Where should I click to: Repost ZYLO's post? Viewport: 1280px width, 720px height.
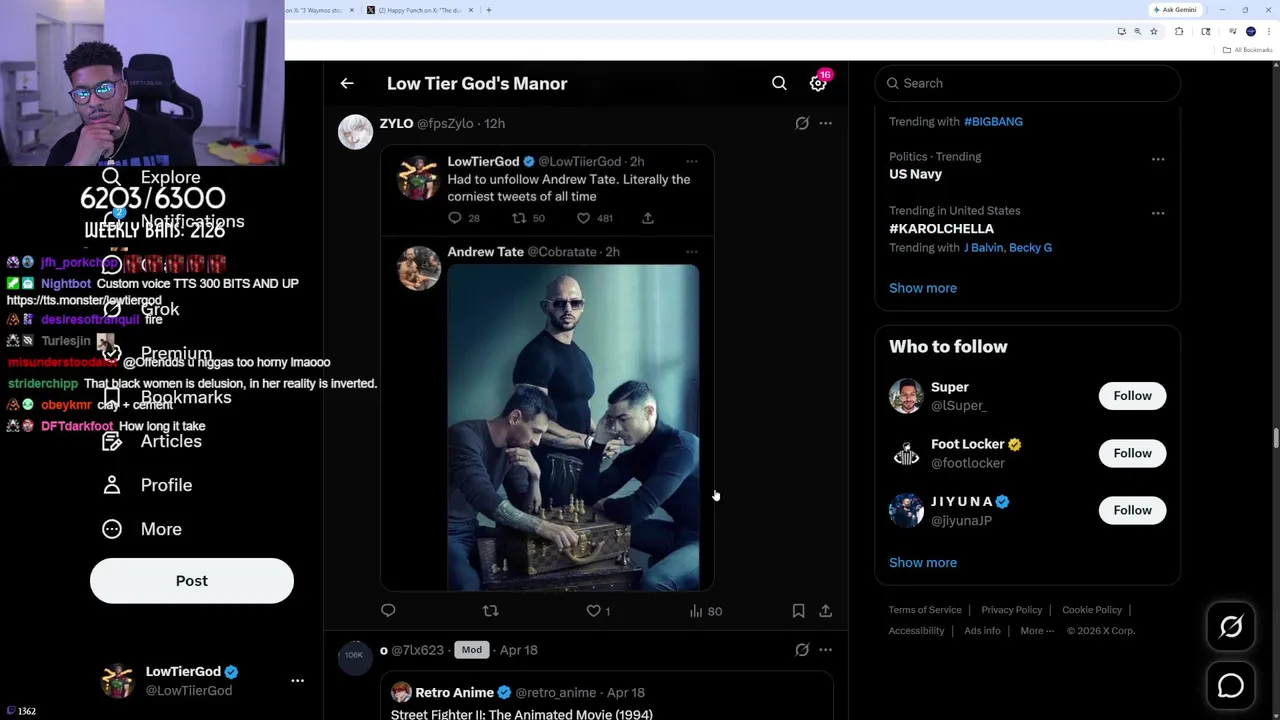[490, 611]
